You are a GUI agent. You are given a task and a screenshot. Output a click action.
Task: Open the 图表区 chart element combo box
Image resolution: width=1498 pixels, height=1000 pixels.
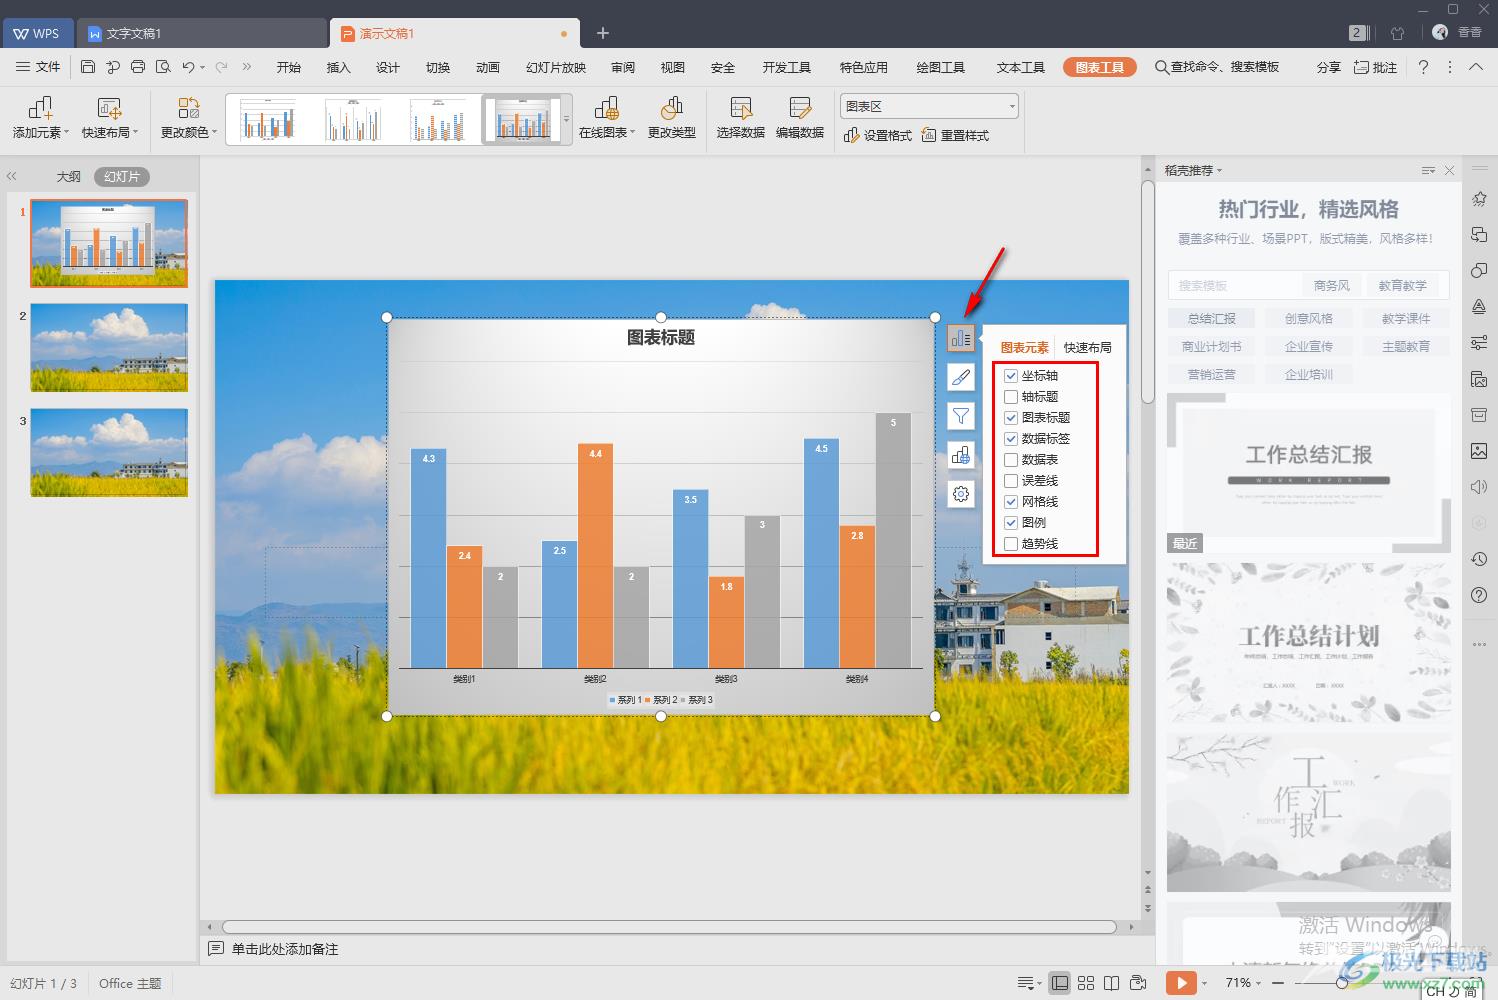point(929,106)
